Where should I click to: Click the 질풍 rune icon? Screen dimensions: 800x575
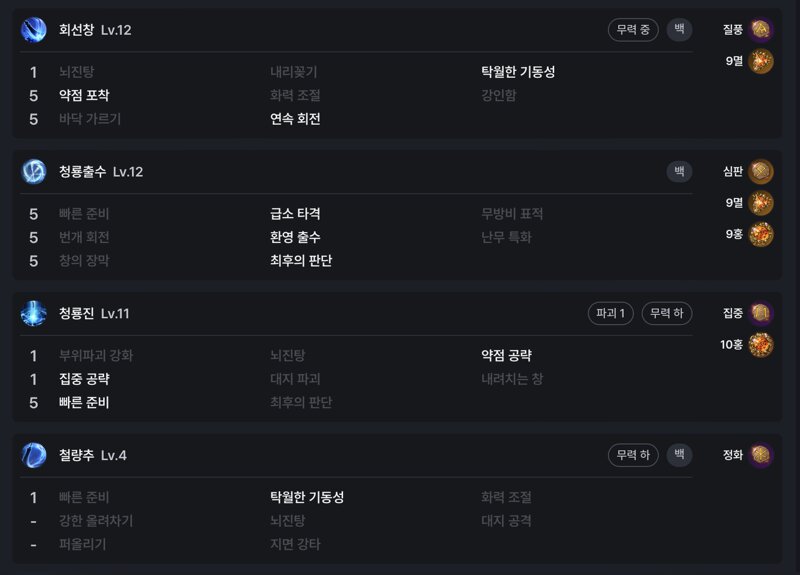[761, 30]
